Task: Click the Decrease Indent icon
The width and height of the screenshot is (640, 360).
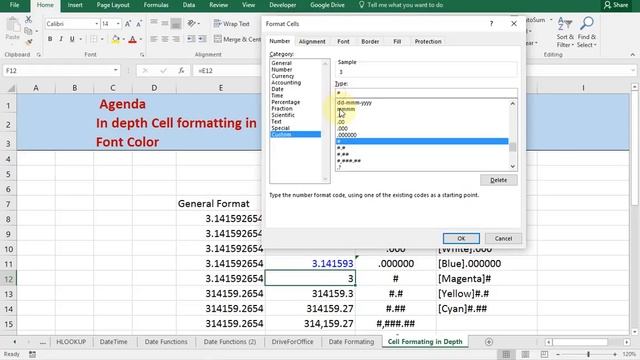Action: tap(191, 39)
